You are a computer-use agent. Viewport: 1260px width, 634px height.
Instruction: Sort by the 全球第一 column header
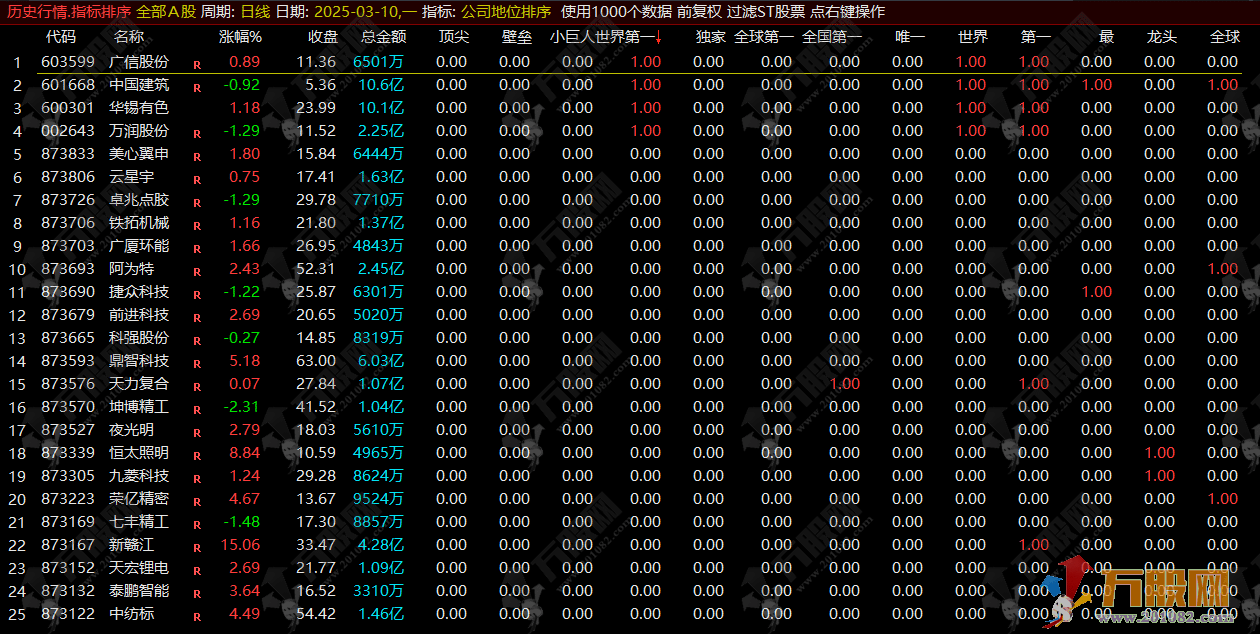pyautogui.click(x=764, y=37)
